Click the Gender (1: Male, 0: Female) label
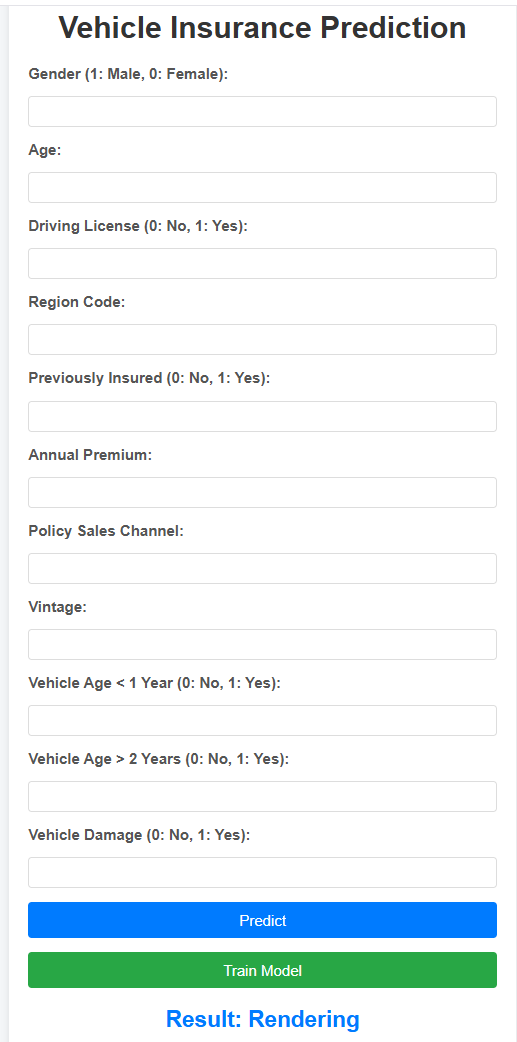Viewport: 517px width, 1042px height. (128, 74)
